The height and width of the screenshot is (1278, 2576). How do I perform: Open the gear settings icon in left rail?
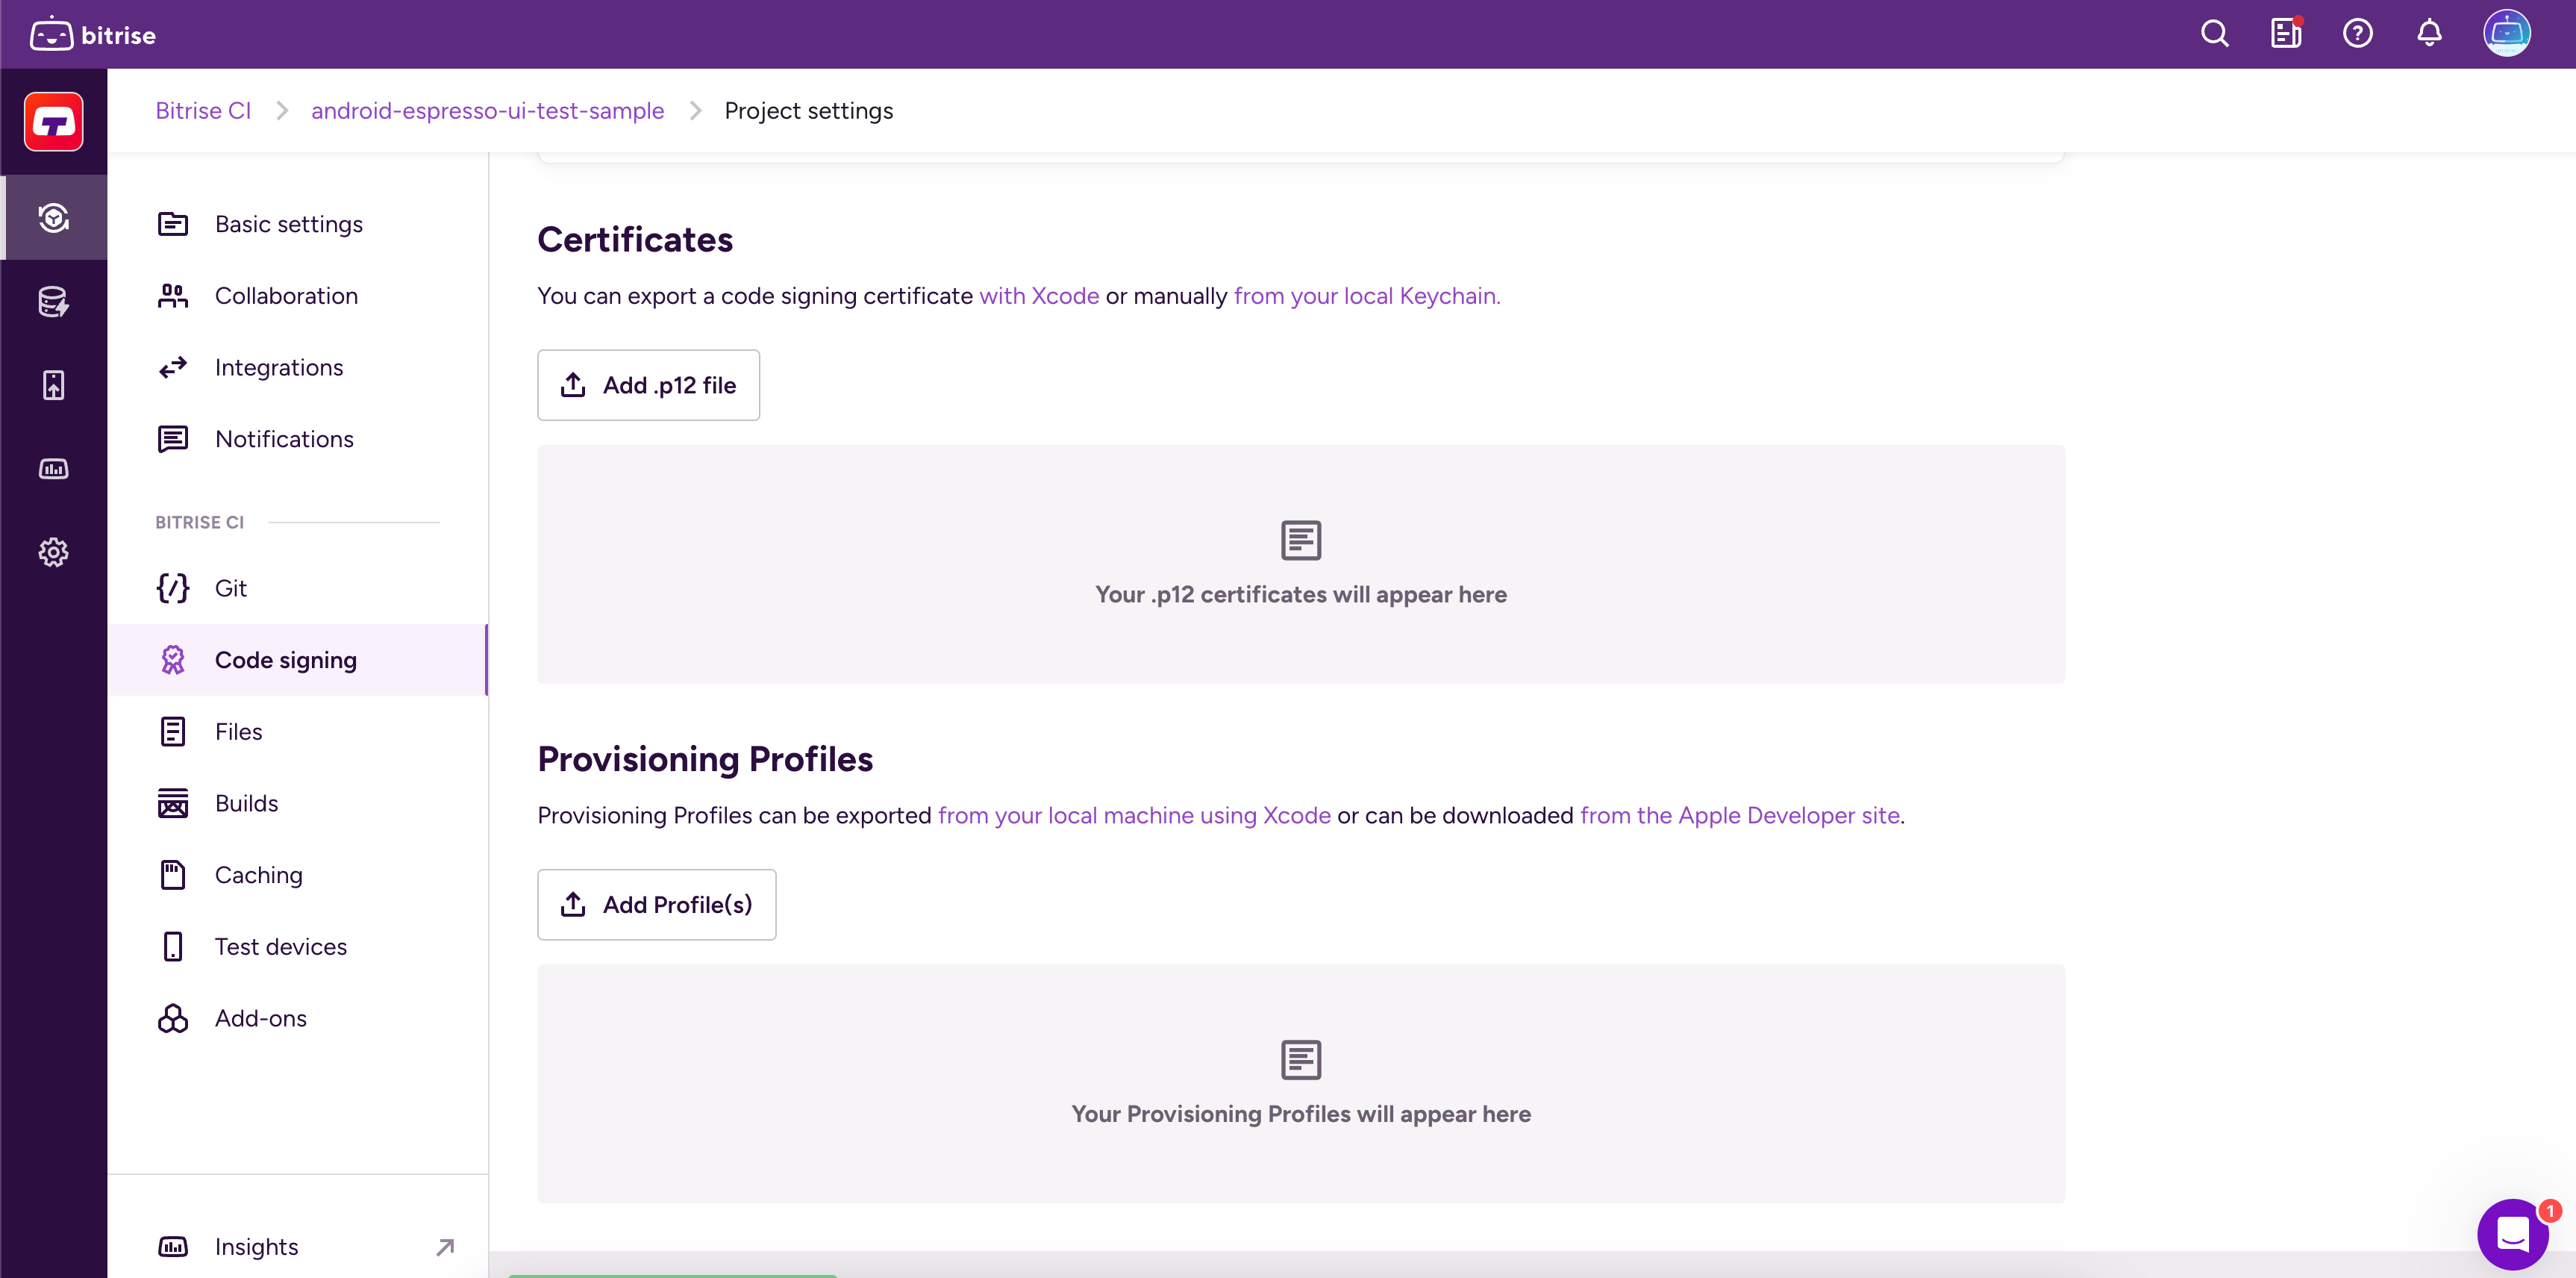pyautogui.click(x=54, y=552)
